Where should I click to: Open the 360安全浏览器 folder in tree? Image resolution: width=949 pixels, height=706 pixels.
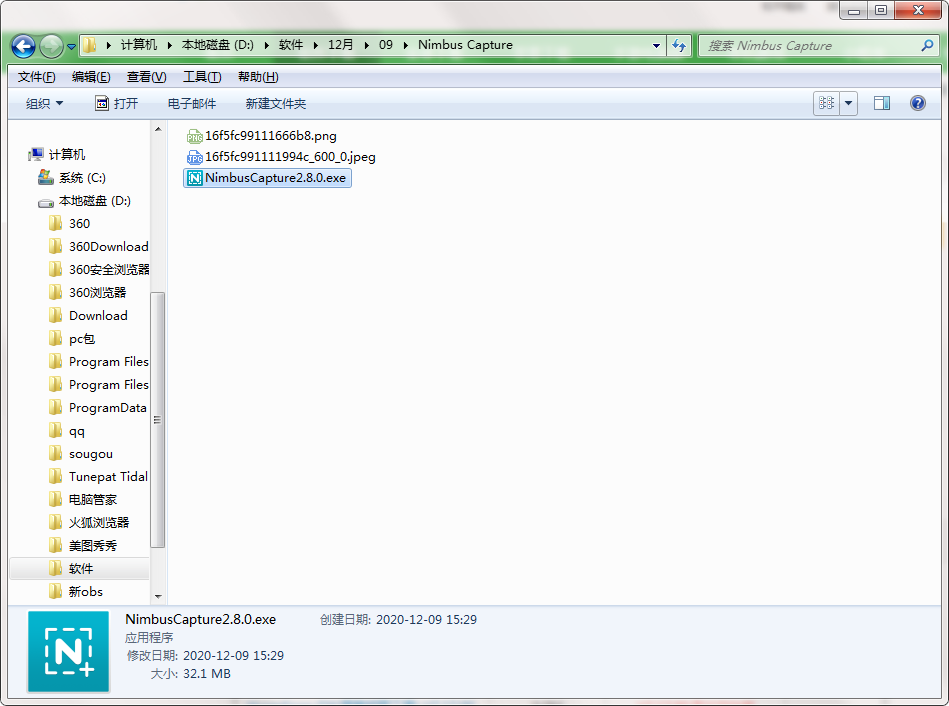[98, 269]
